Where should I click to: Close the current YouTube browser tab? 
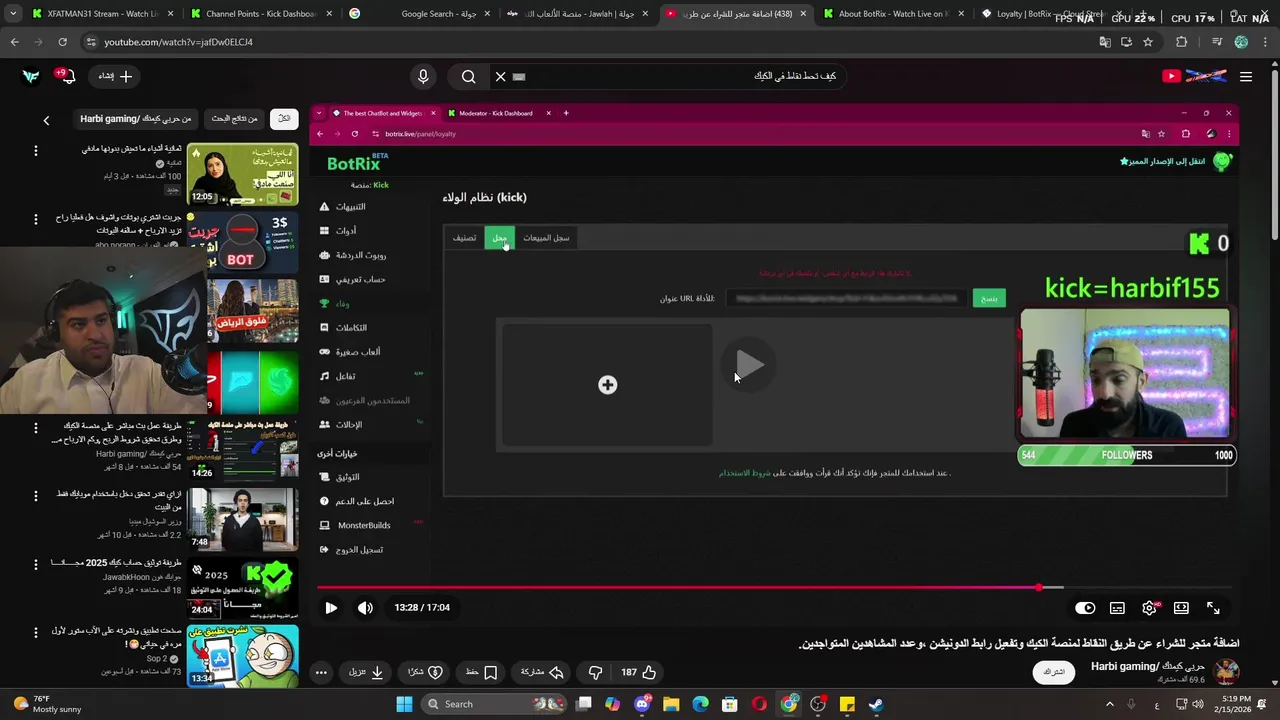pos(804,14)
